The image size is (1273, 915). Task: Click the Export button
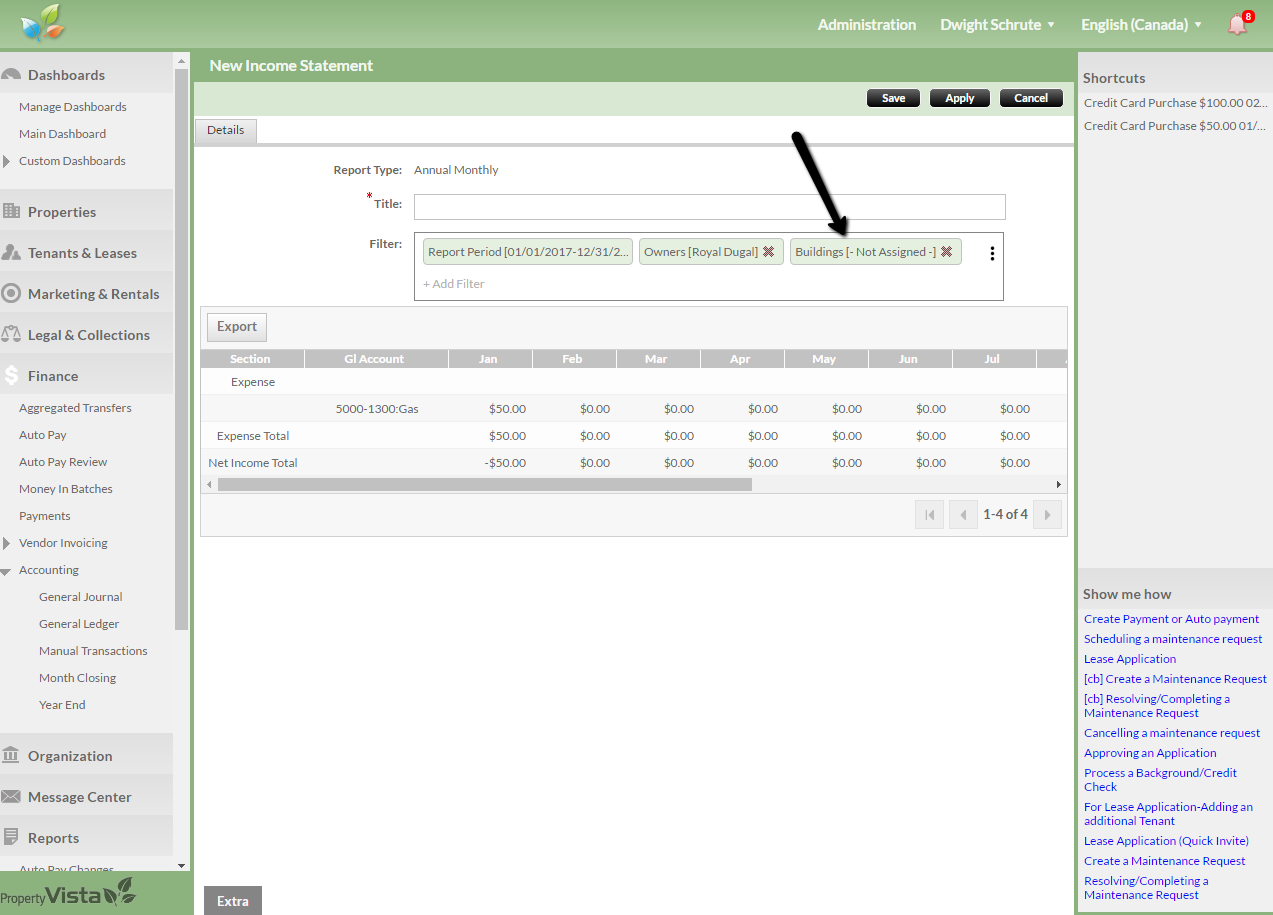[x=237, y=327]
